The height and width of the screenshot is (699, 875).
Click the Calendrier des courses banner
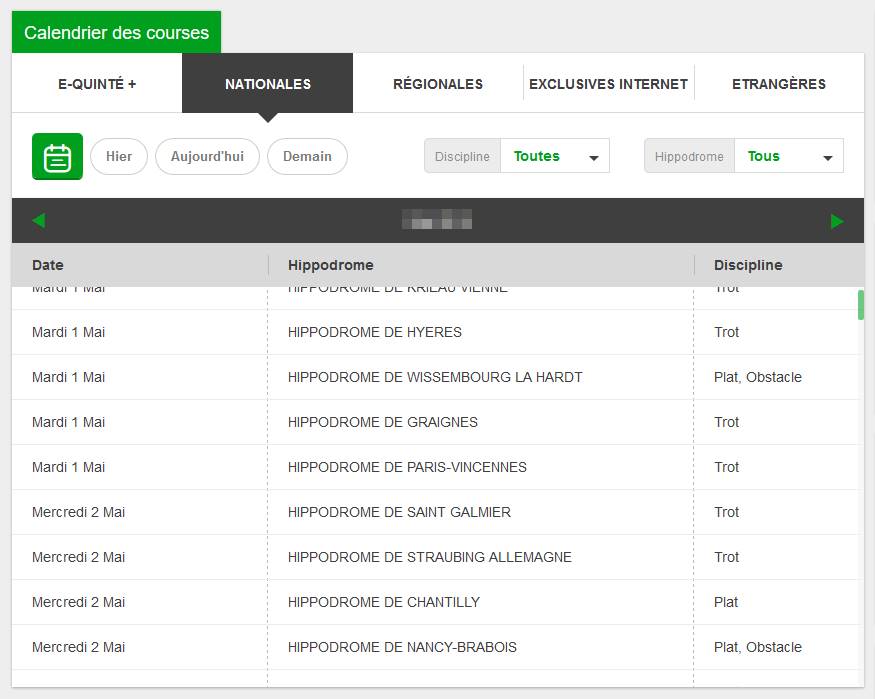116,31
